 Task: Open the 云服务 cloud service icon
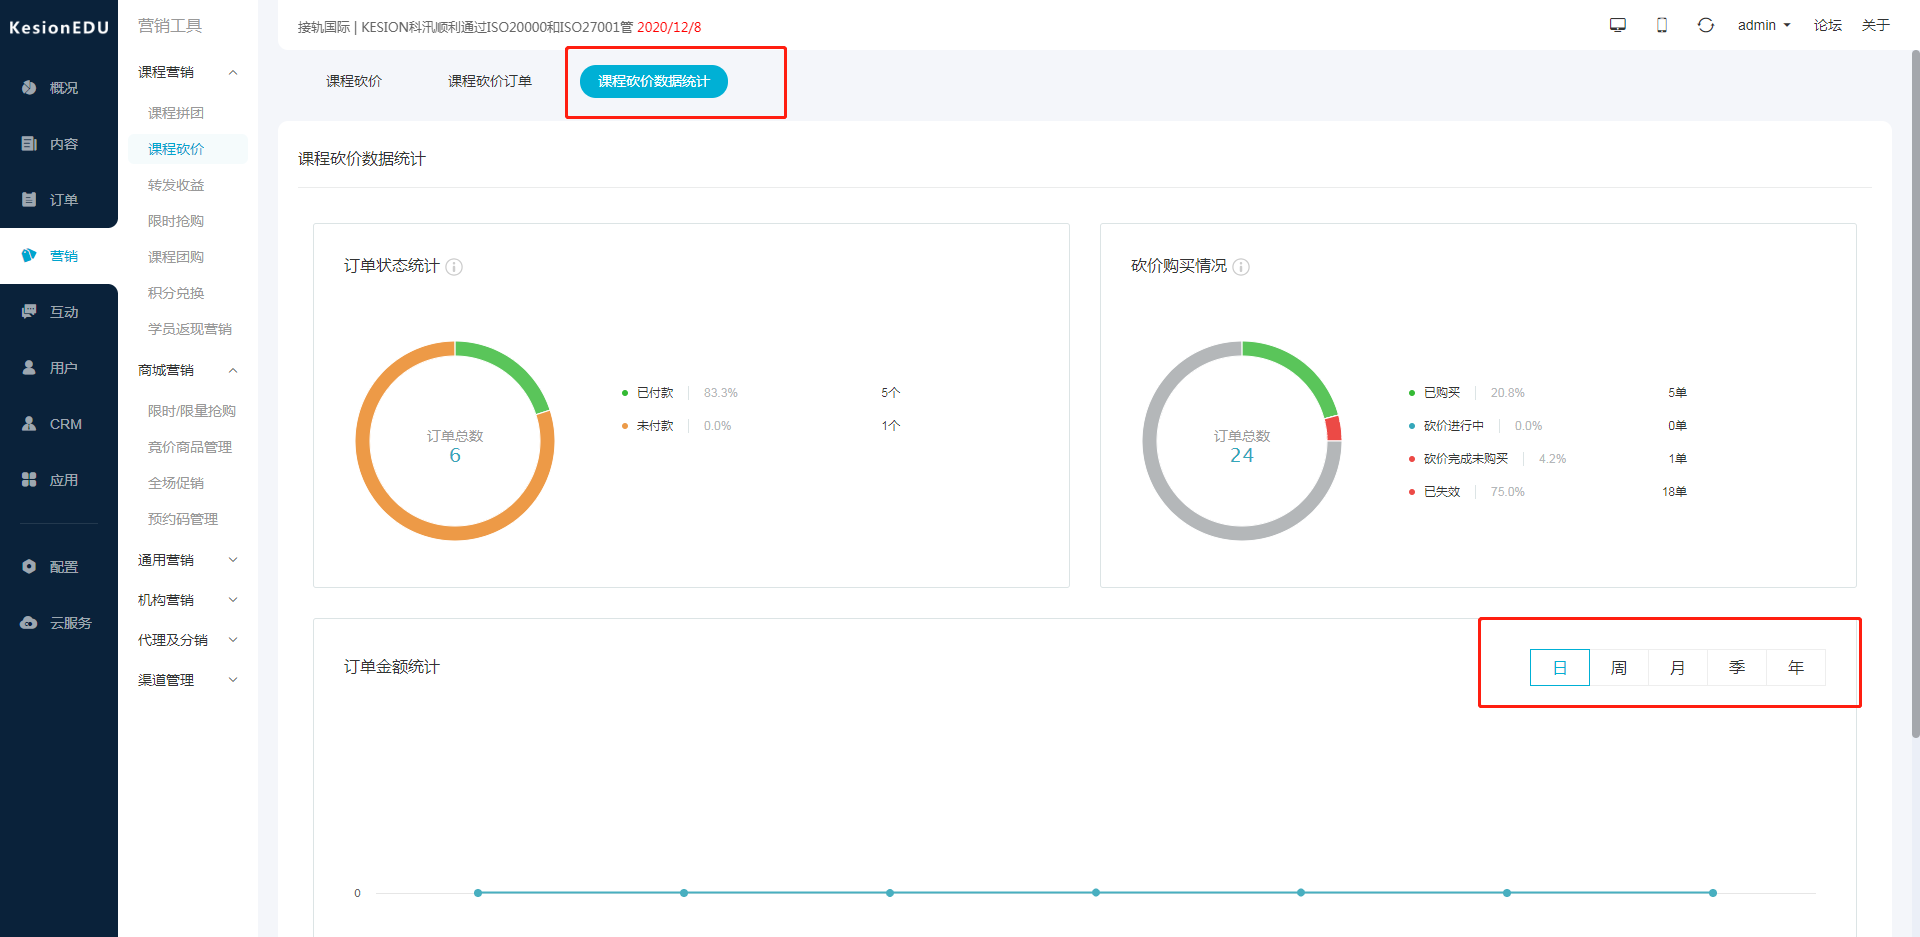[29, 623]
